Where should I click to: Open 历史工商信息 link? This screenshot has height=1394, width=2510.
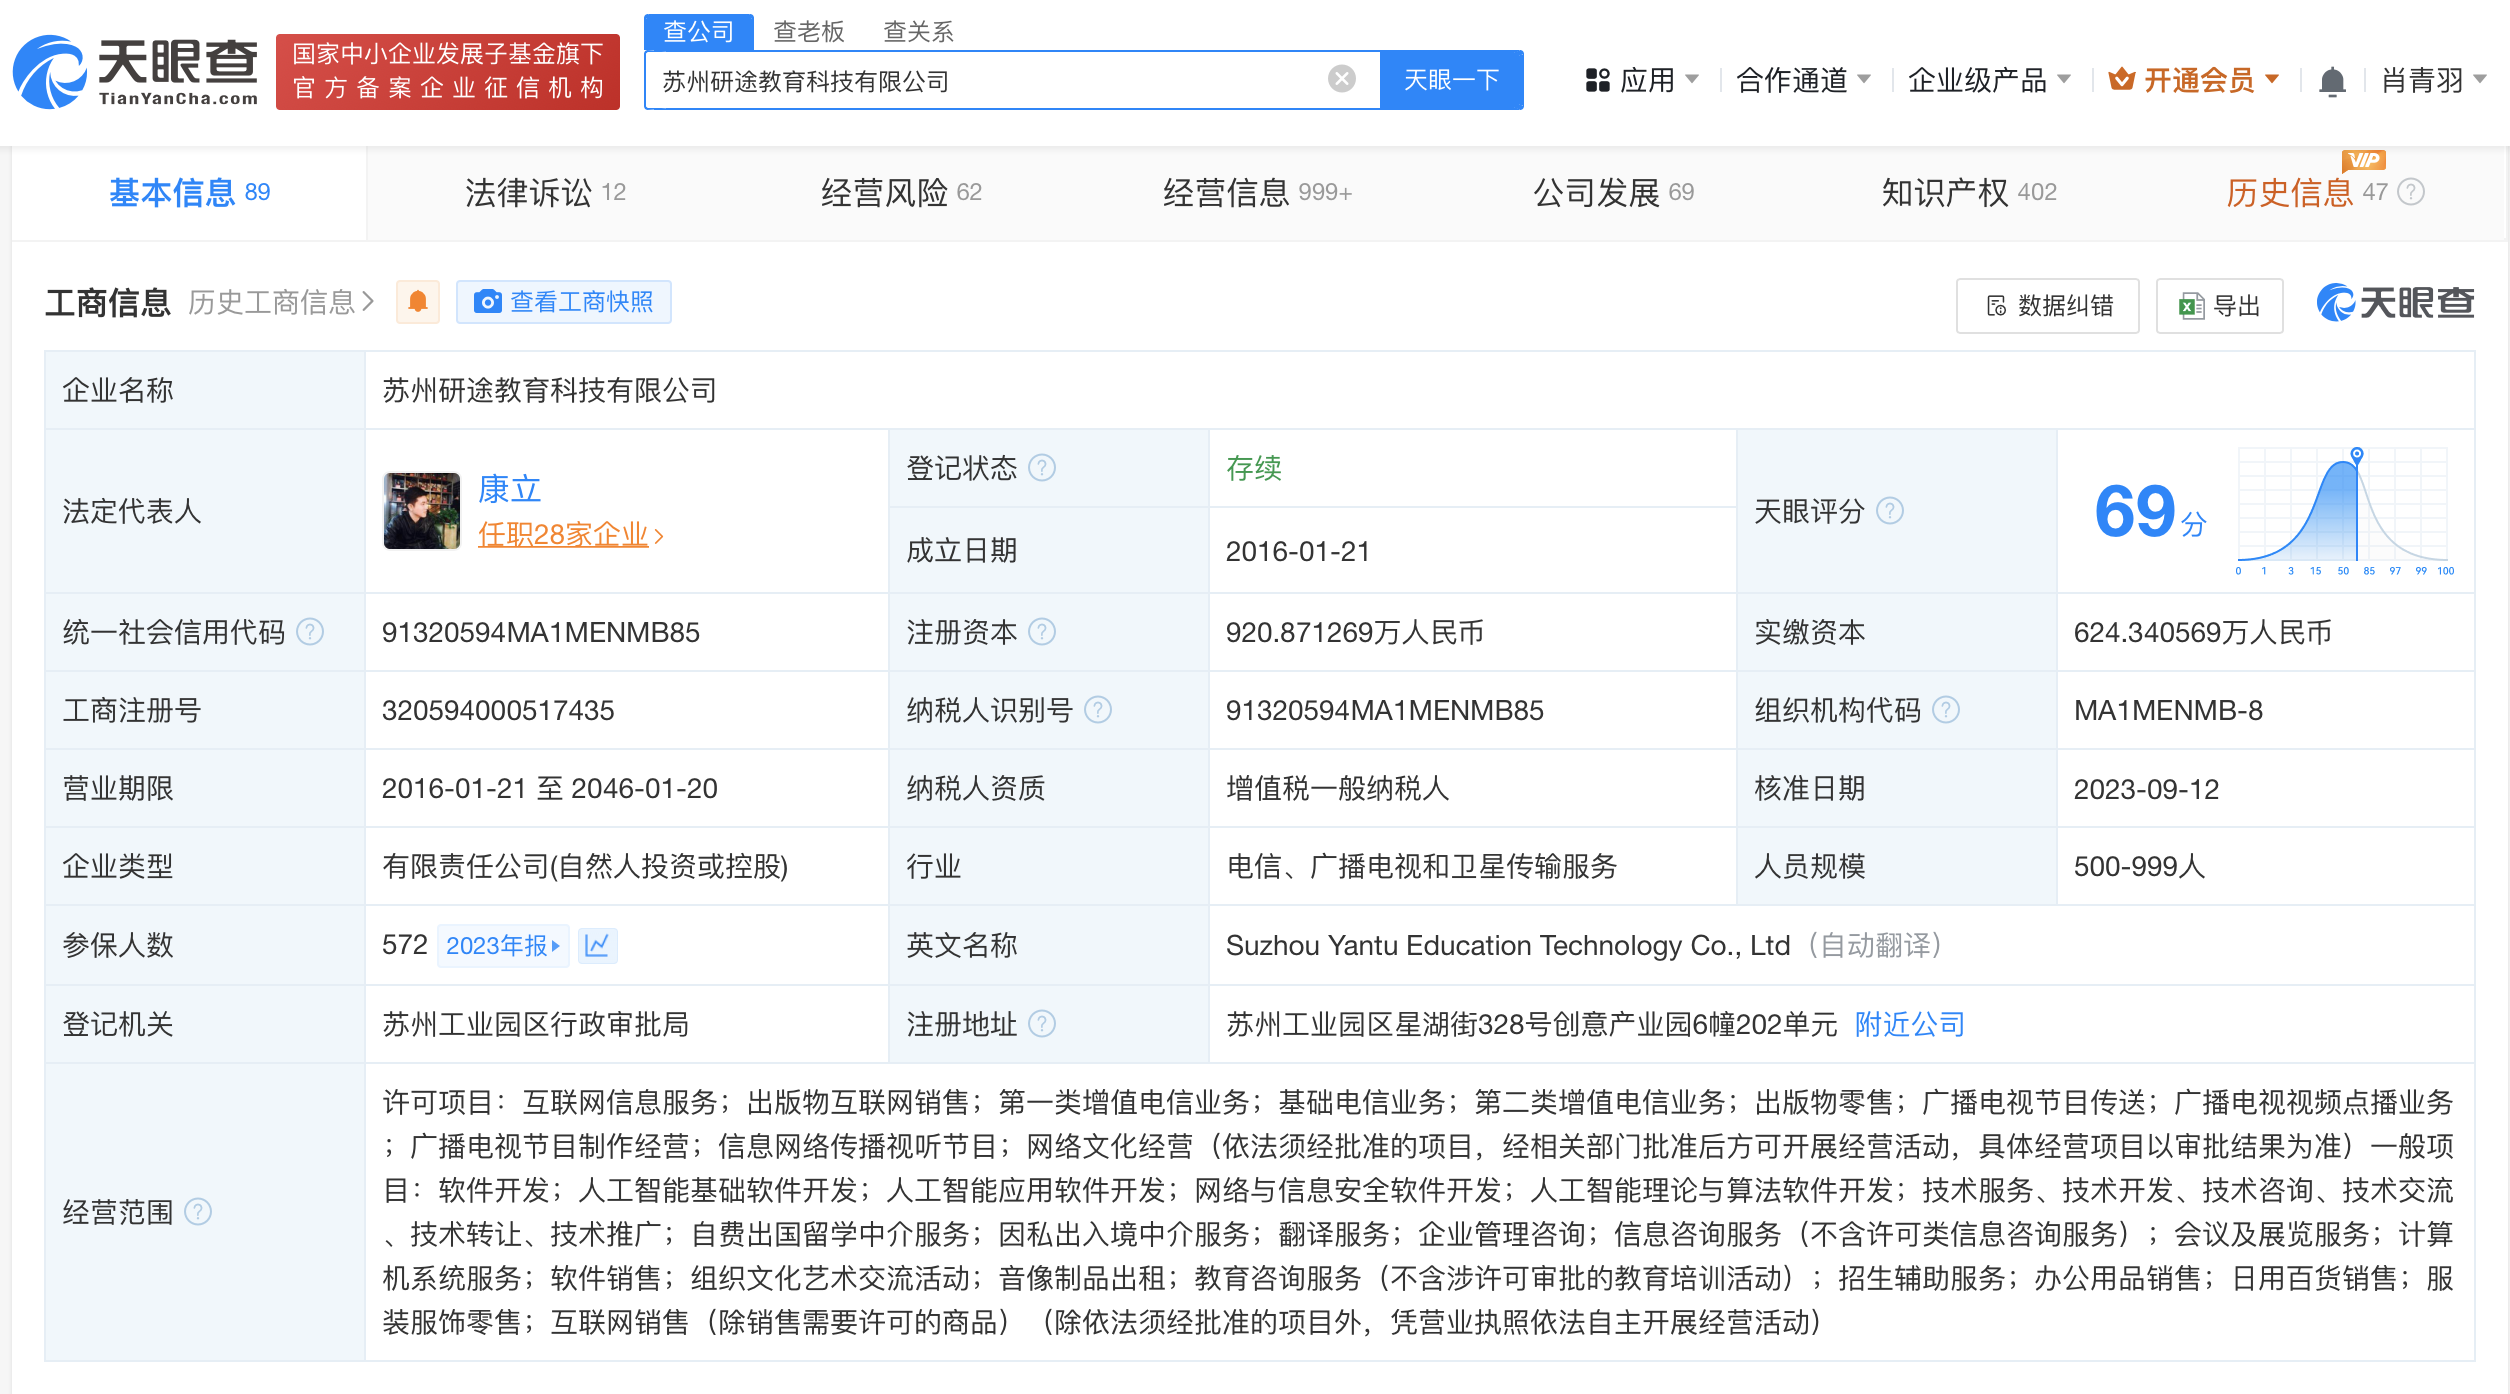280,302
